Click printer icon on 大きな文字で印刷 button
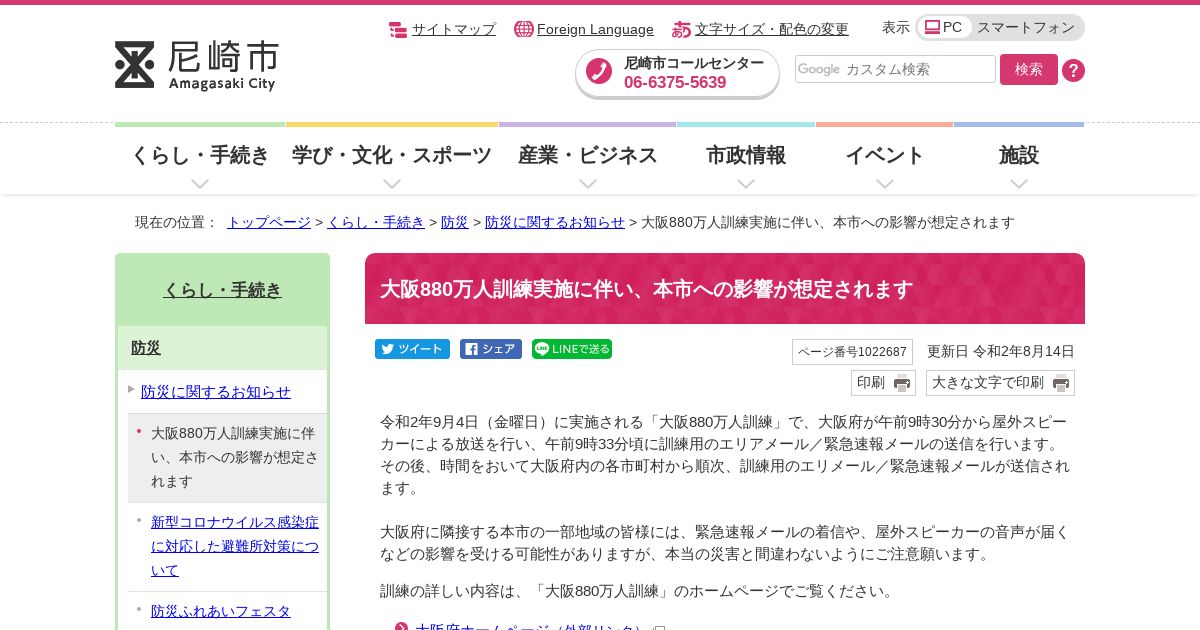The height and width of the screenshot is (630, 1200). (1060, 383)
